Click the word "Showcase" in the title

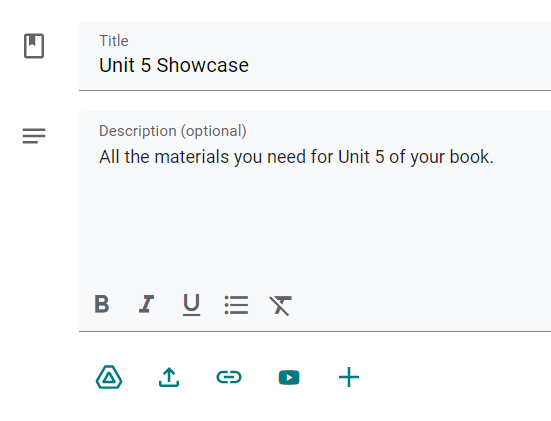point(203,65)
